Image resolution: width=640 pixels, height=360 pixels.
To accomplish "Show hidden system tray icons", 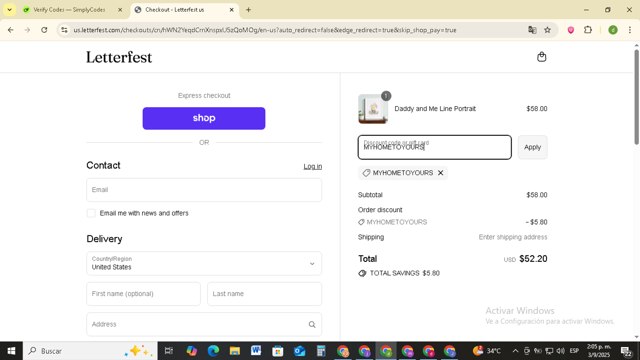I will click(x=515, y=351).
